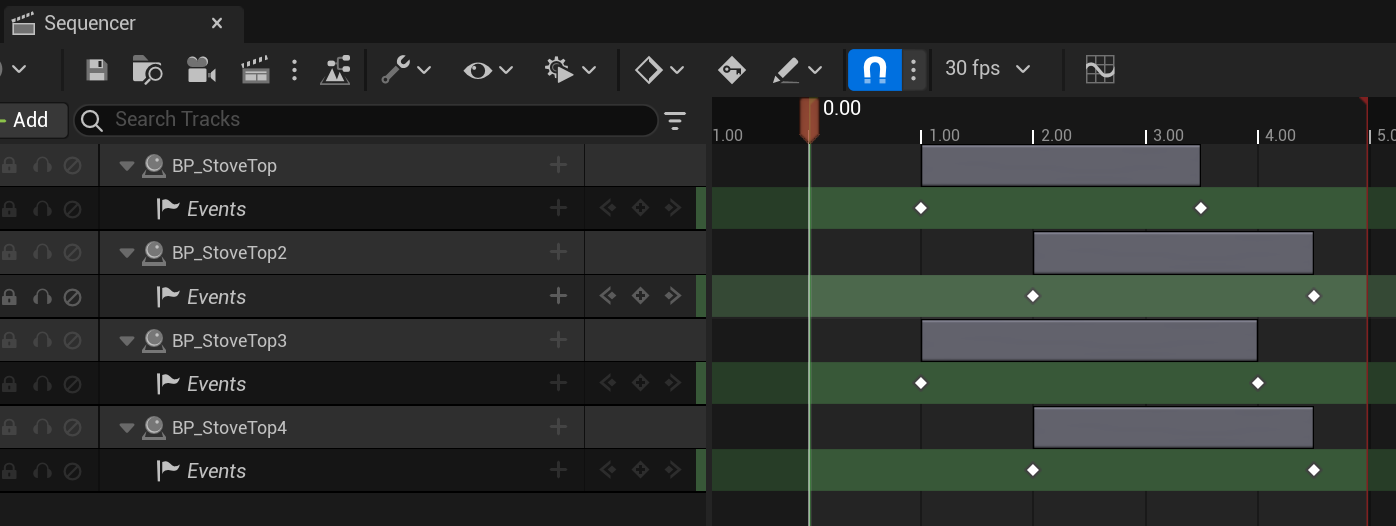The image size is (1396, 526).
Task: Open the track filter options icon
Action: click(x=676, y=121)
